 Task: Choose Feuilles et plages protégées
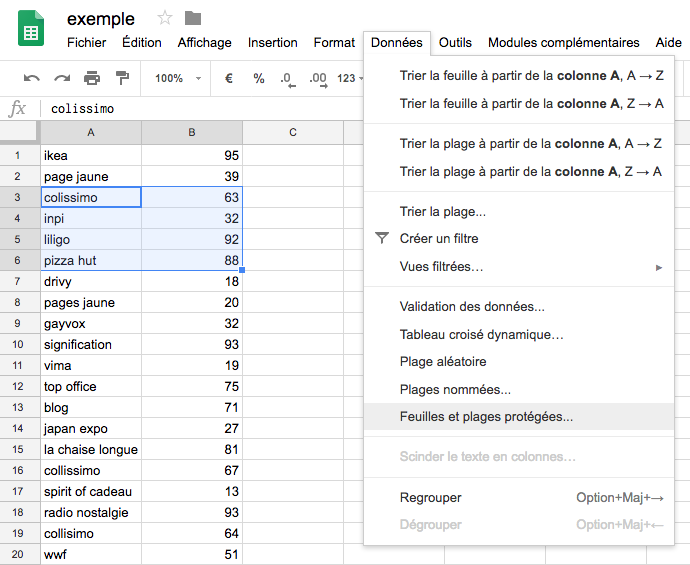click(486, 417)
